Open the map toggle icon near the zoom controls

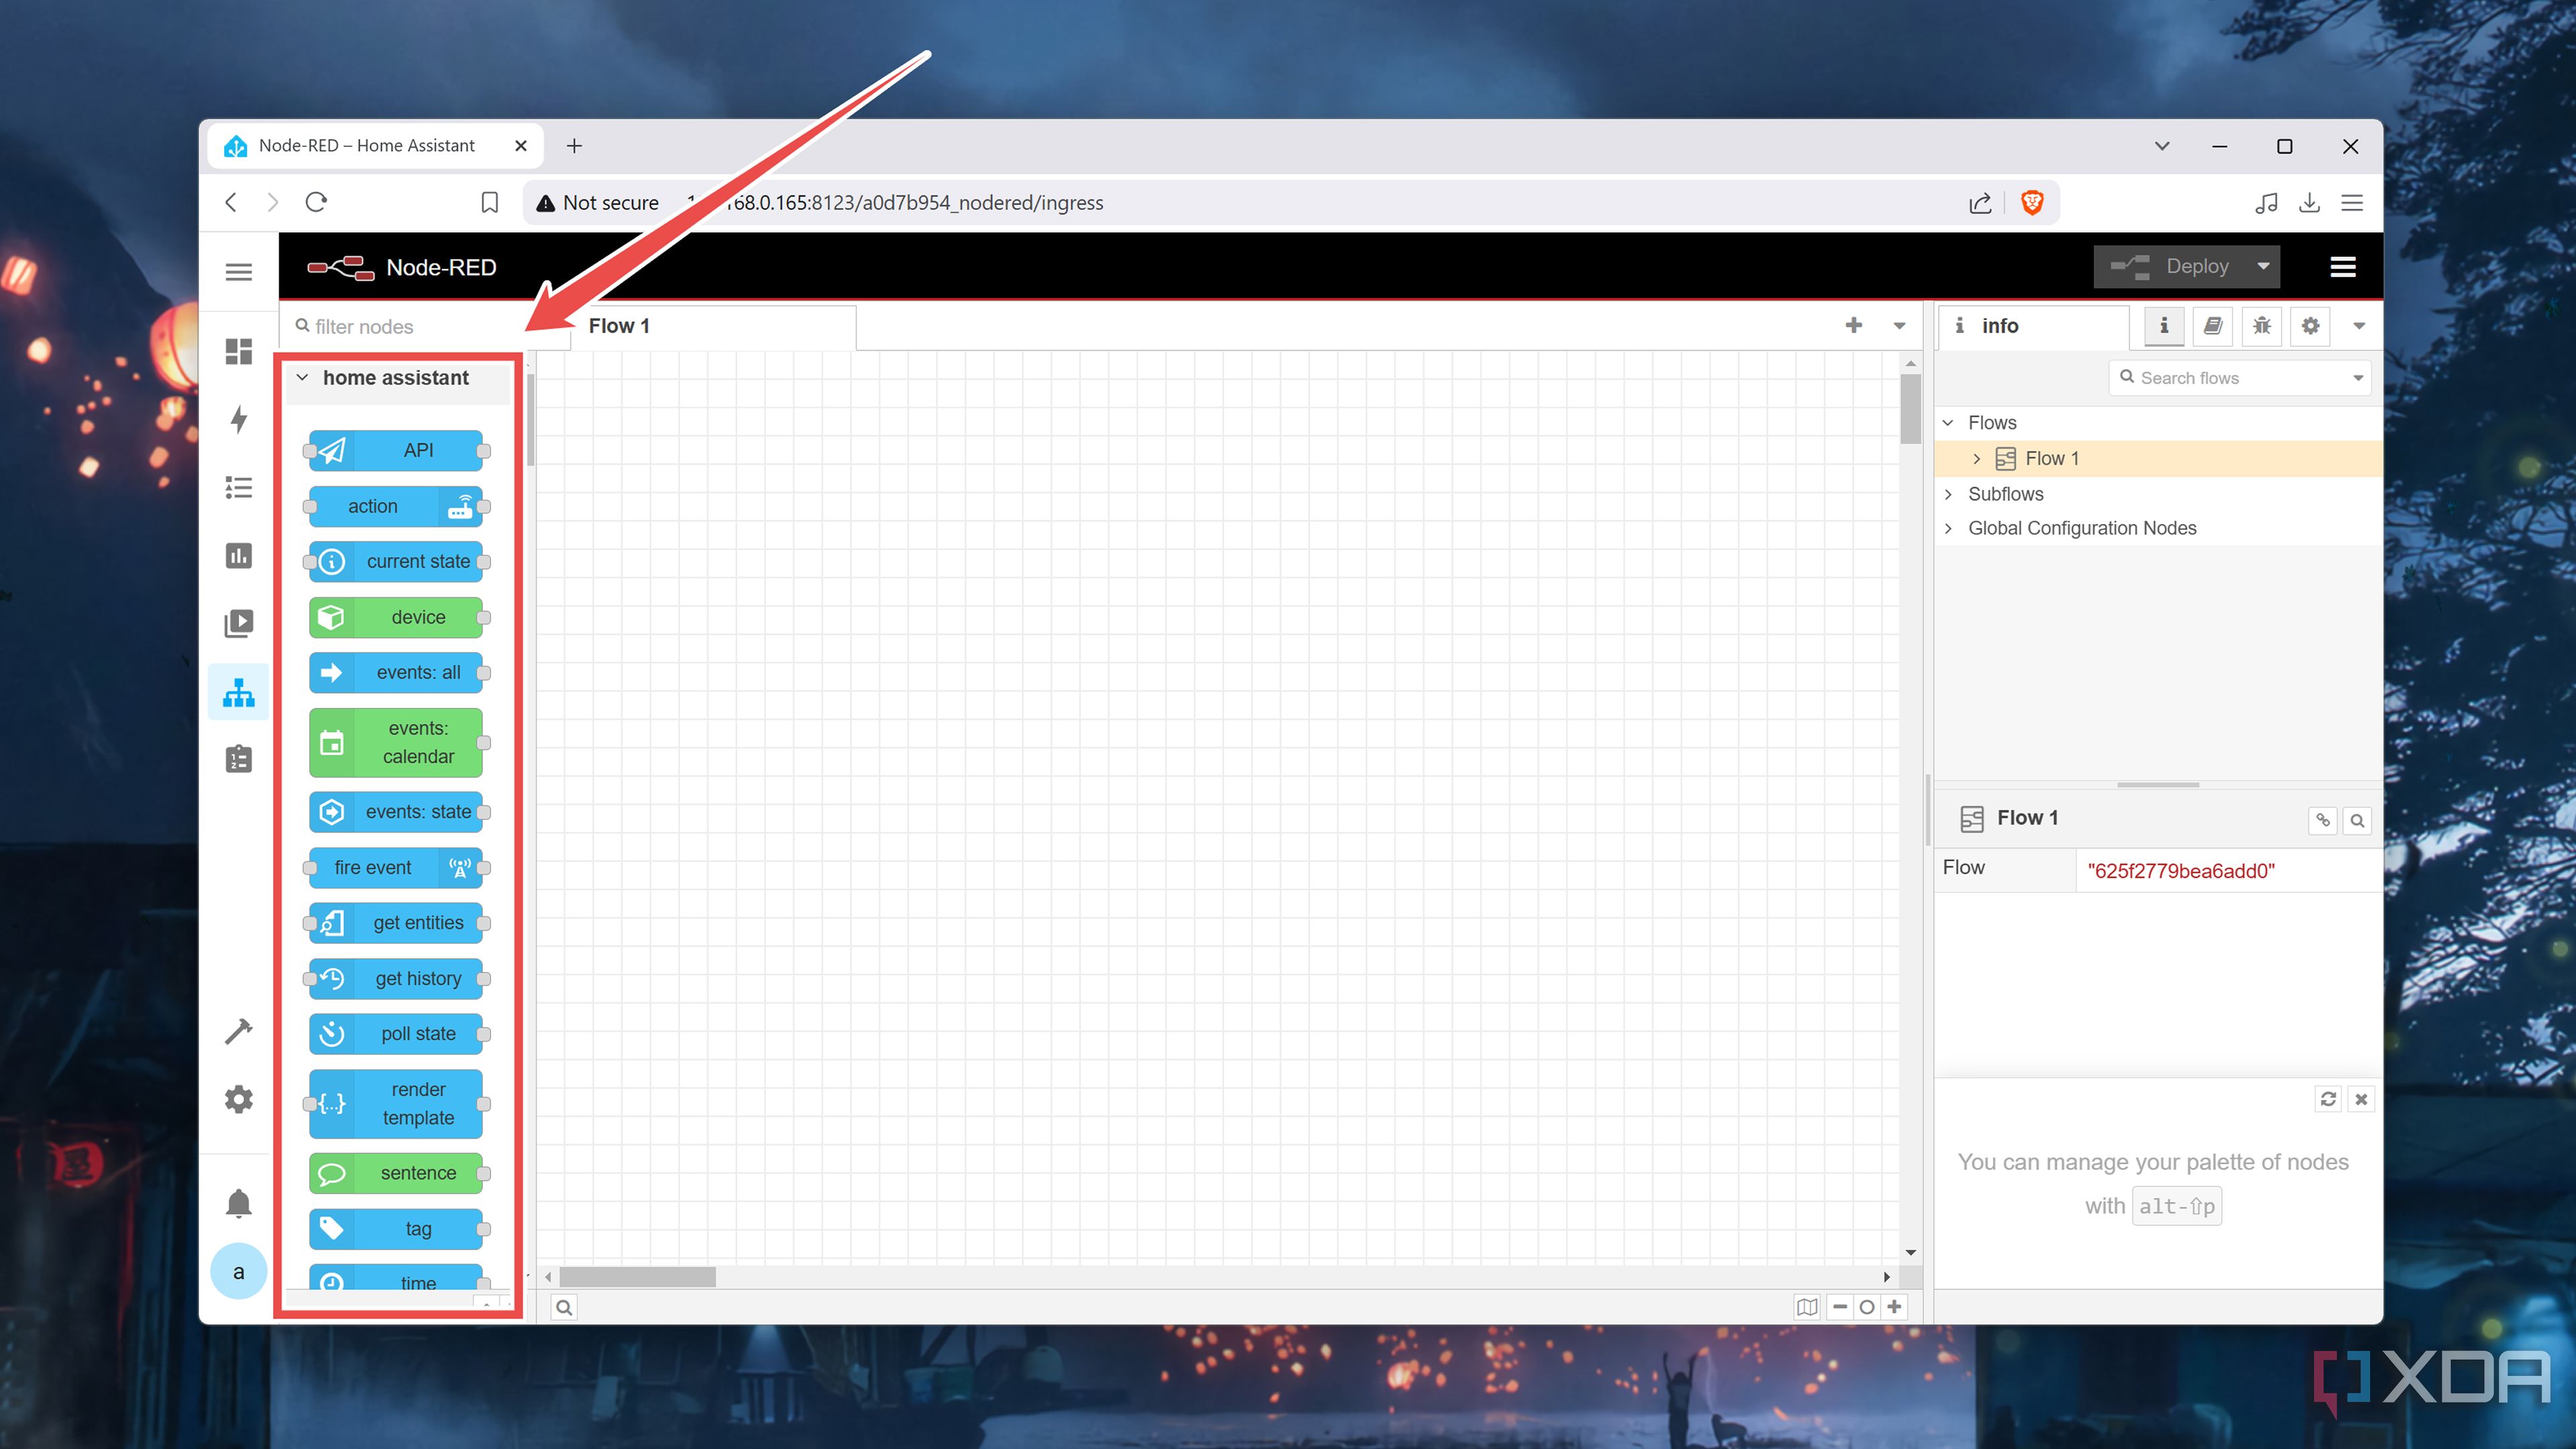click(1806, 1307)
